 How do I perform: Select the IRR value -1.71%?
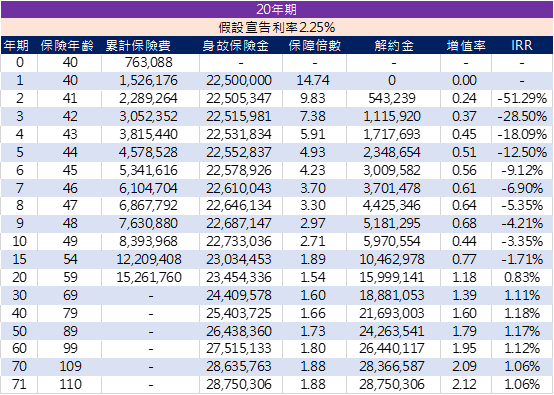[522, 260]
